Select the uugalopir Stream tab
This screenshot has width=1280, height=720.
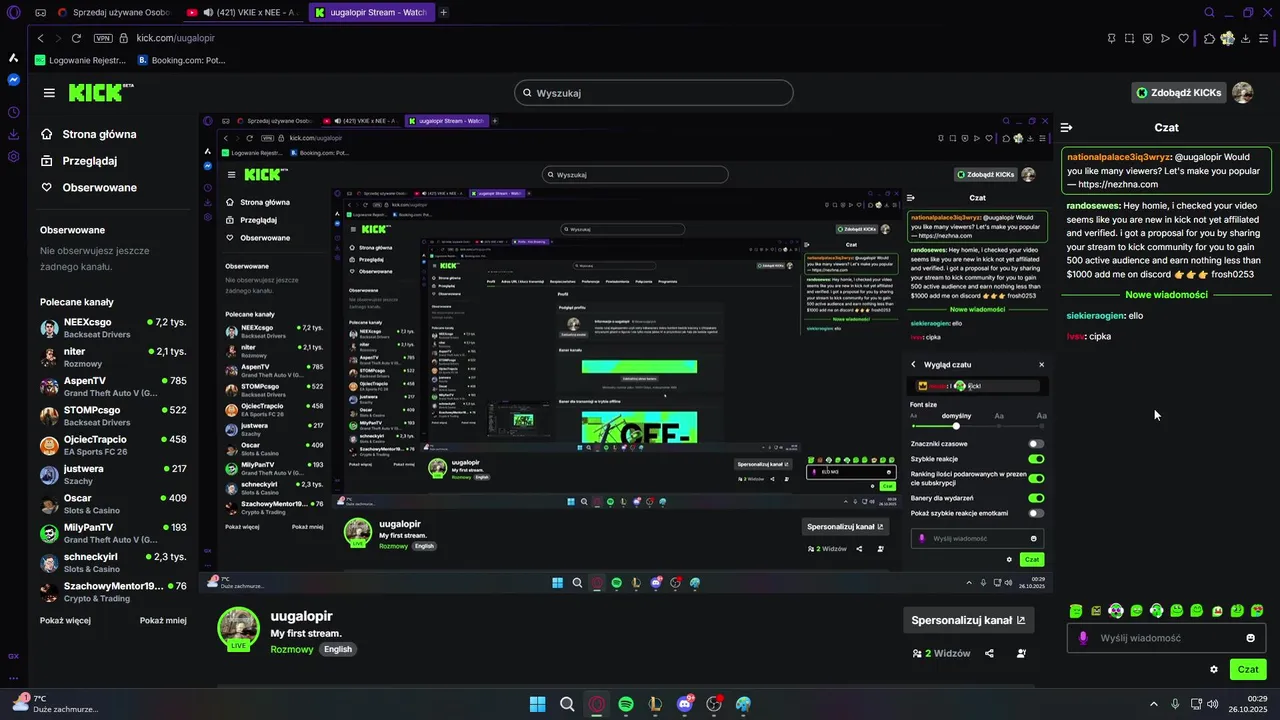(x=372, y=13)
